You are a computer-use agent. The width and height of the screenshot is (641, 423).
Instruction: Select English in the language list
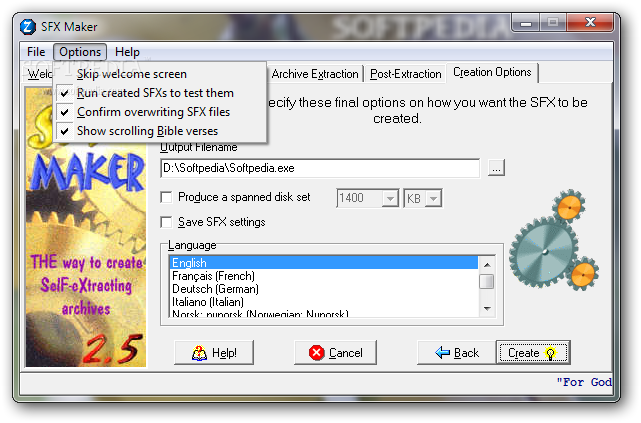[x=323, y=263]
